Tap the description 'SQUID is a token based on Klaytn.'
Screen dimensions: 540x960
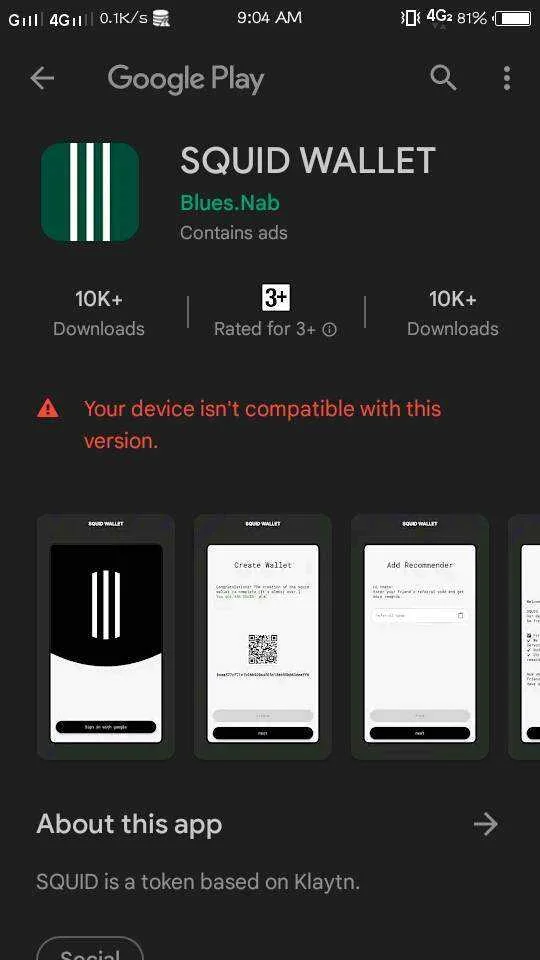[x=198, y=882]
